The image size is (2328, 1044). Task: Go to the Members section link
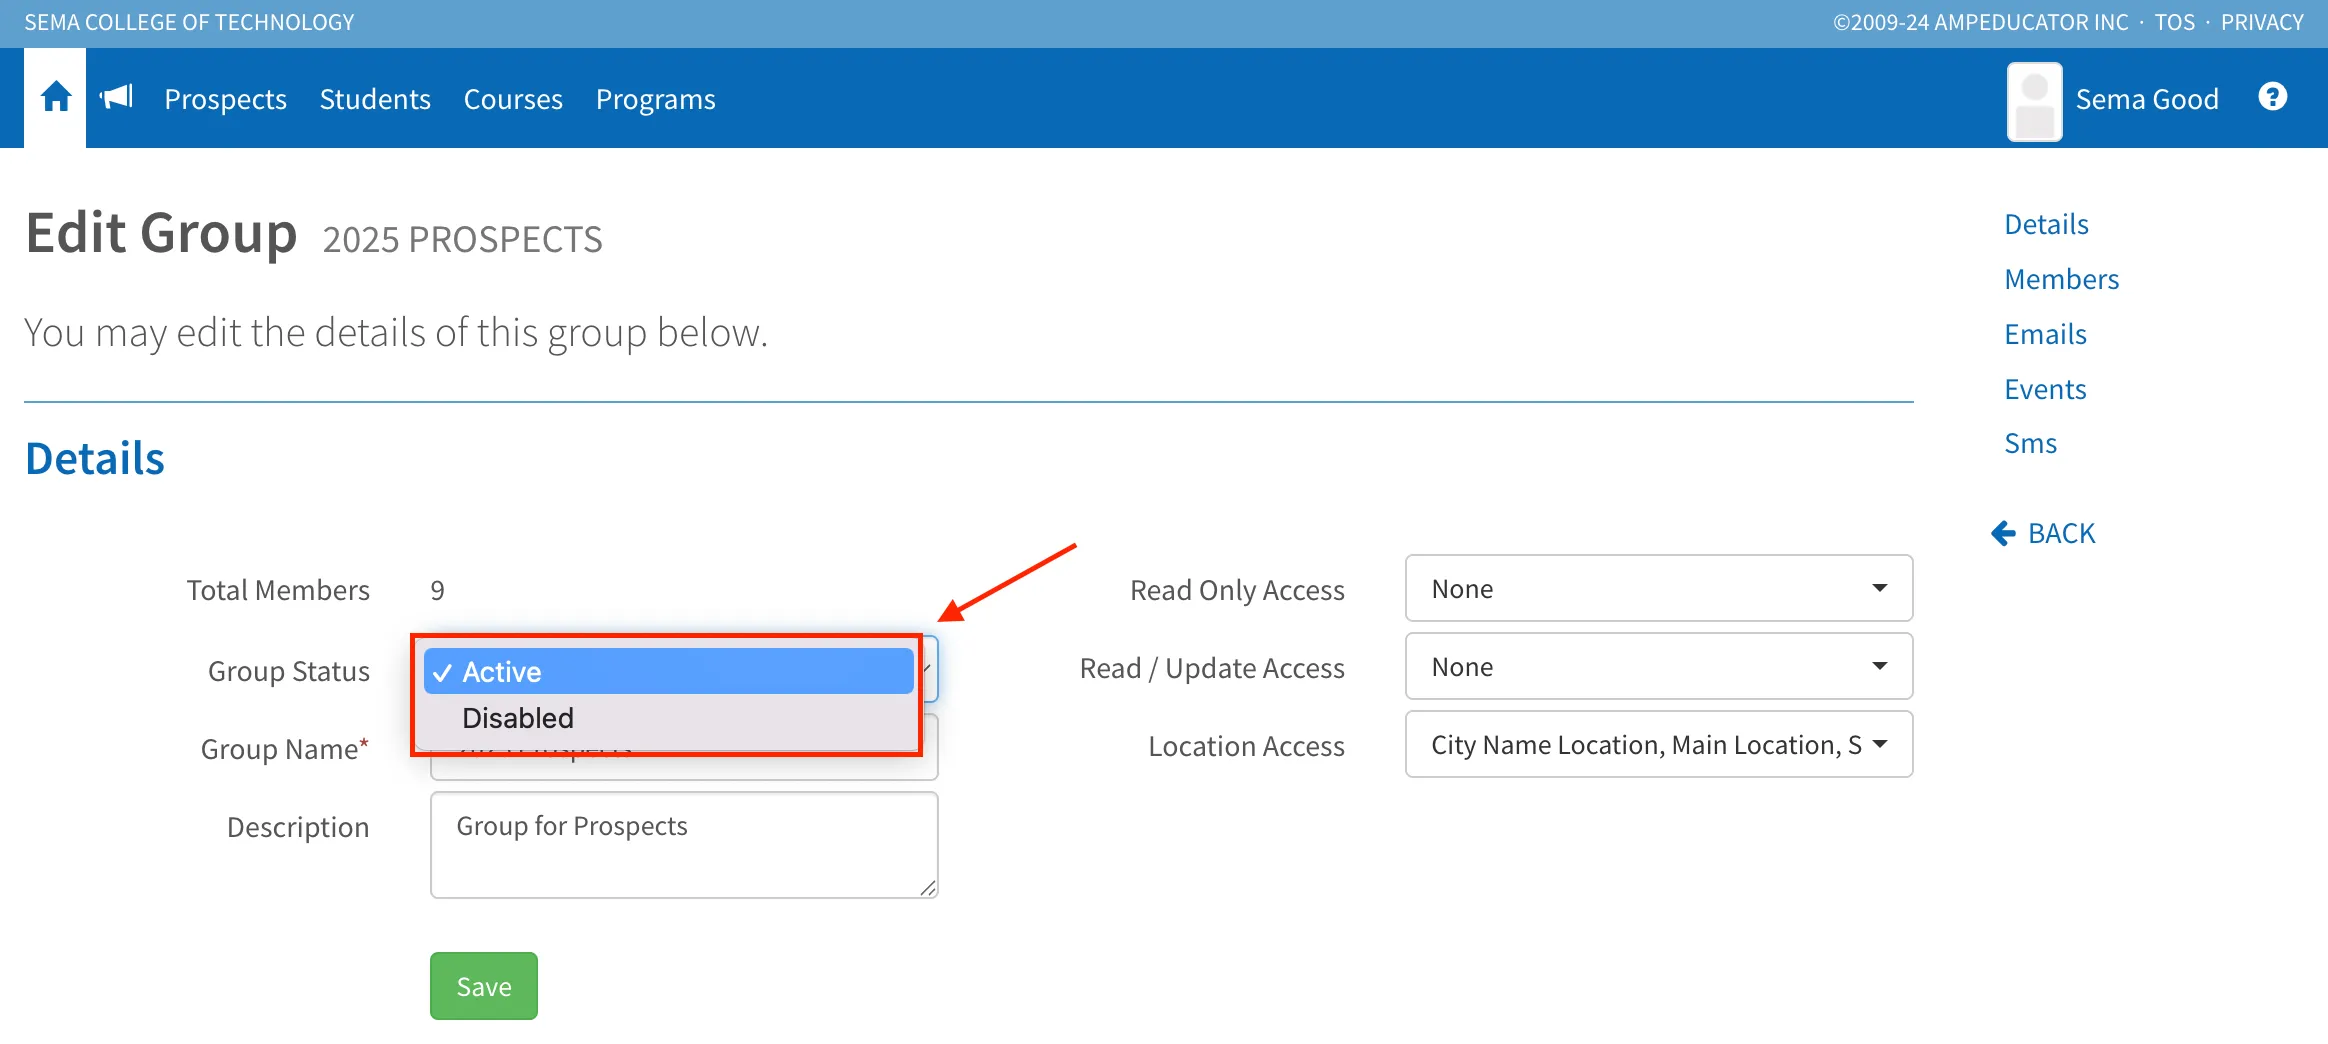pos(2061,279)
